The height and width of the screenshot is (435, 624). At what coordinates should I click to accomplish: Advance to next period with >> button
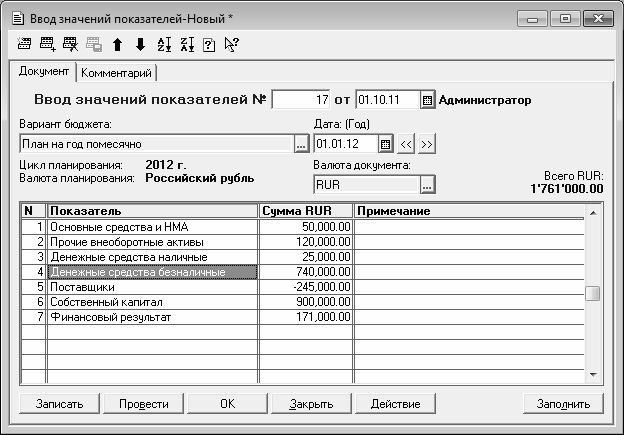tap(427, 144)
